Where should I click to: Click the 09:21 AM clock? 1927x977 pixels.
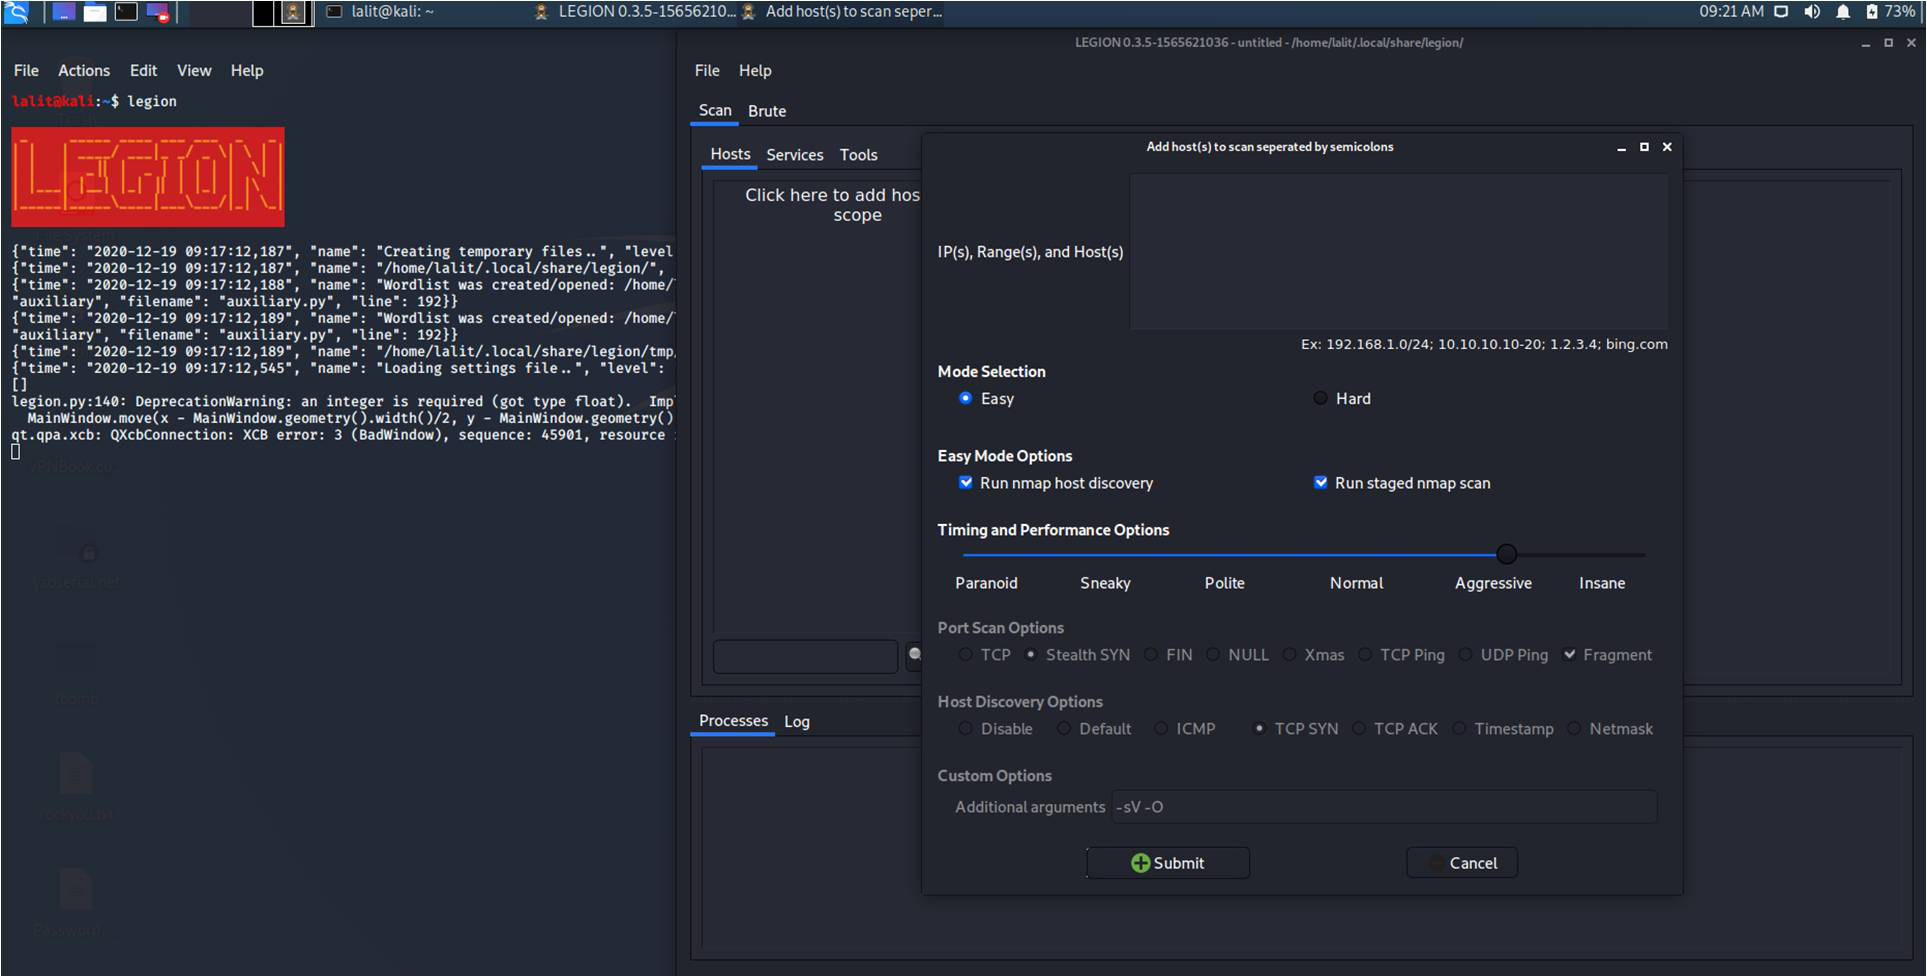[1731, 12]
